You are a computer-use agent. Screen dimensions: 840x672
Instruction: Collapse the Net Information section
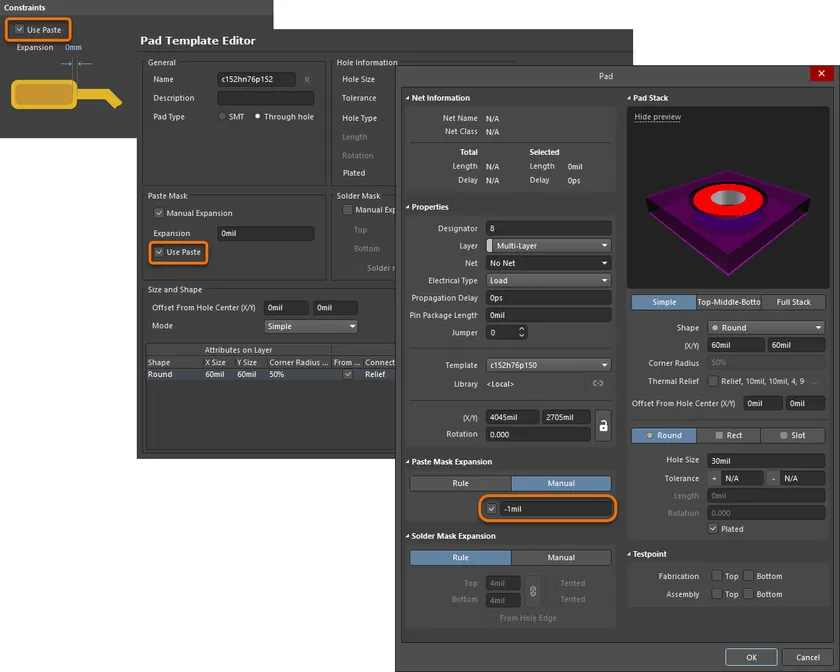coord(408,98)
